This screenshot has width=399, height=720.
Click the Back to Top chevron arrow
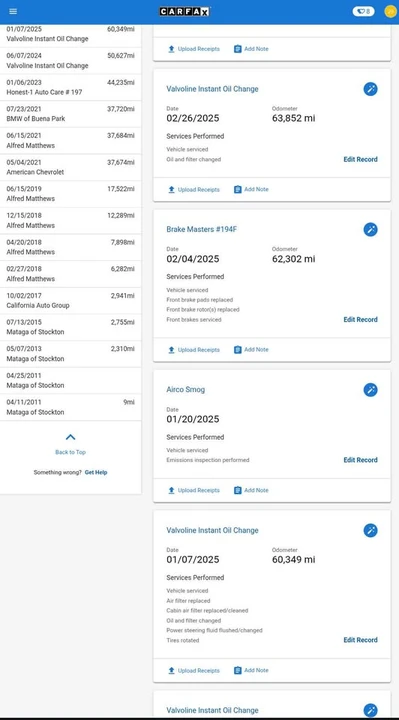pos(70,437)
